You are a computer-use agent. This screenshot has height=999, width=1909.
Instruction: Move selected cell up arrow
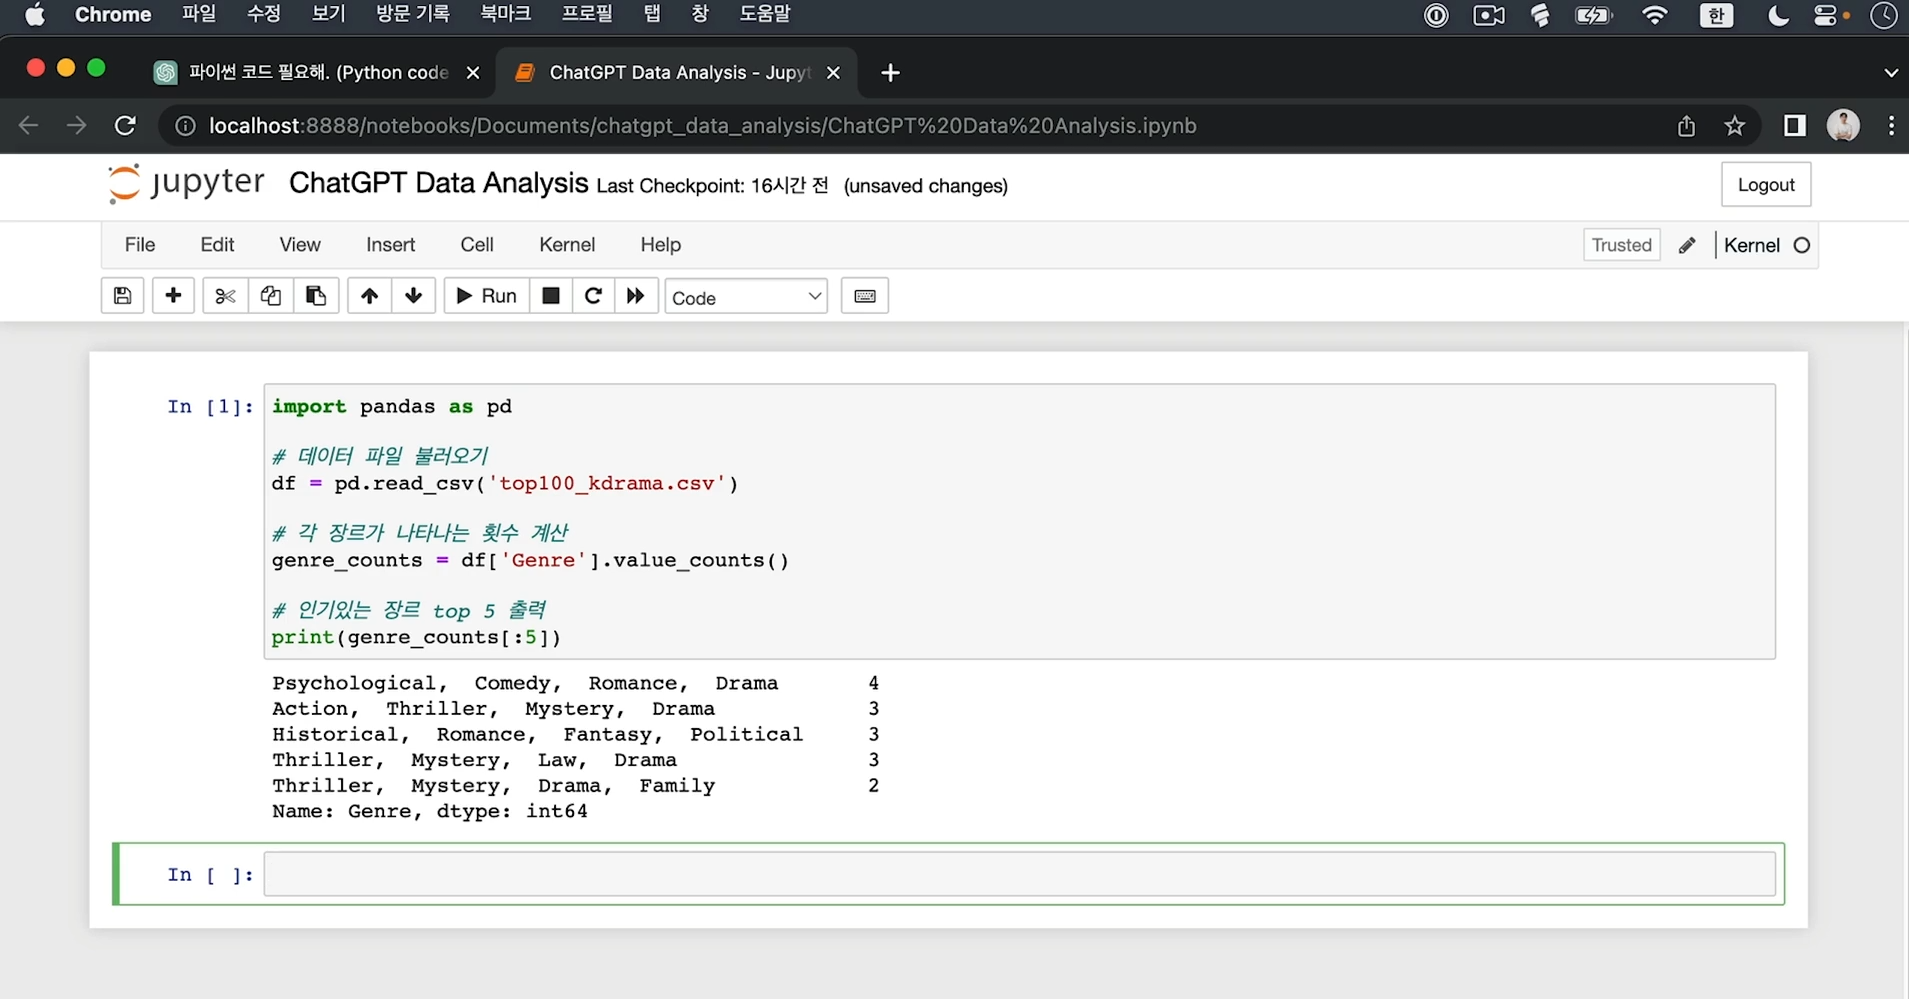(x=369, y=296)
